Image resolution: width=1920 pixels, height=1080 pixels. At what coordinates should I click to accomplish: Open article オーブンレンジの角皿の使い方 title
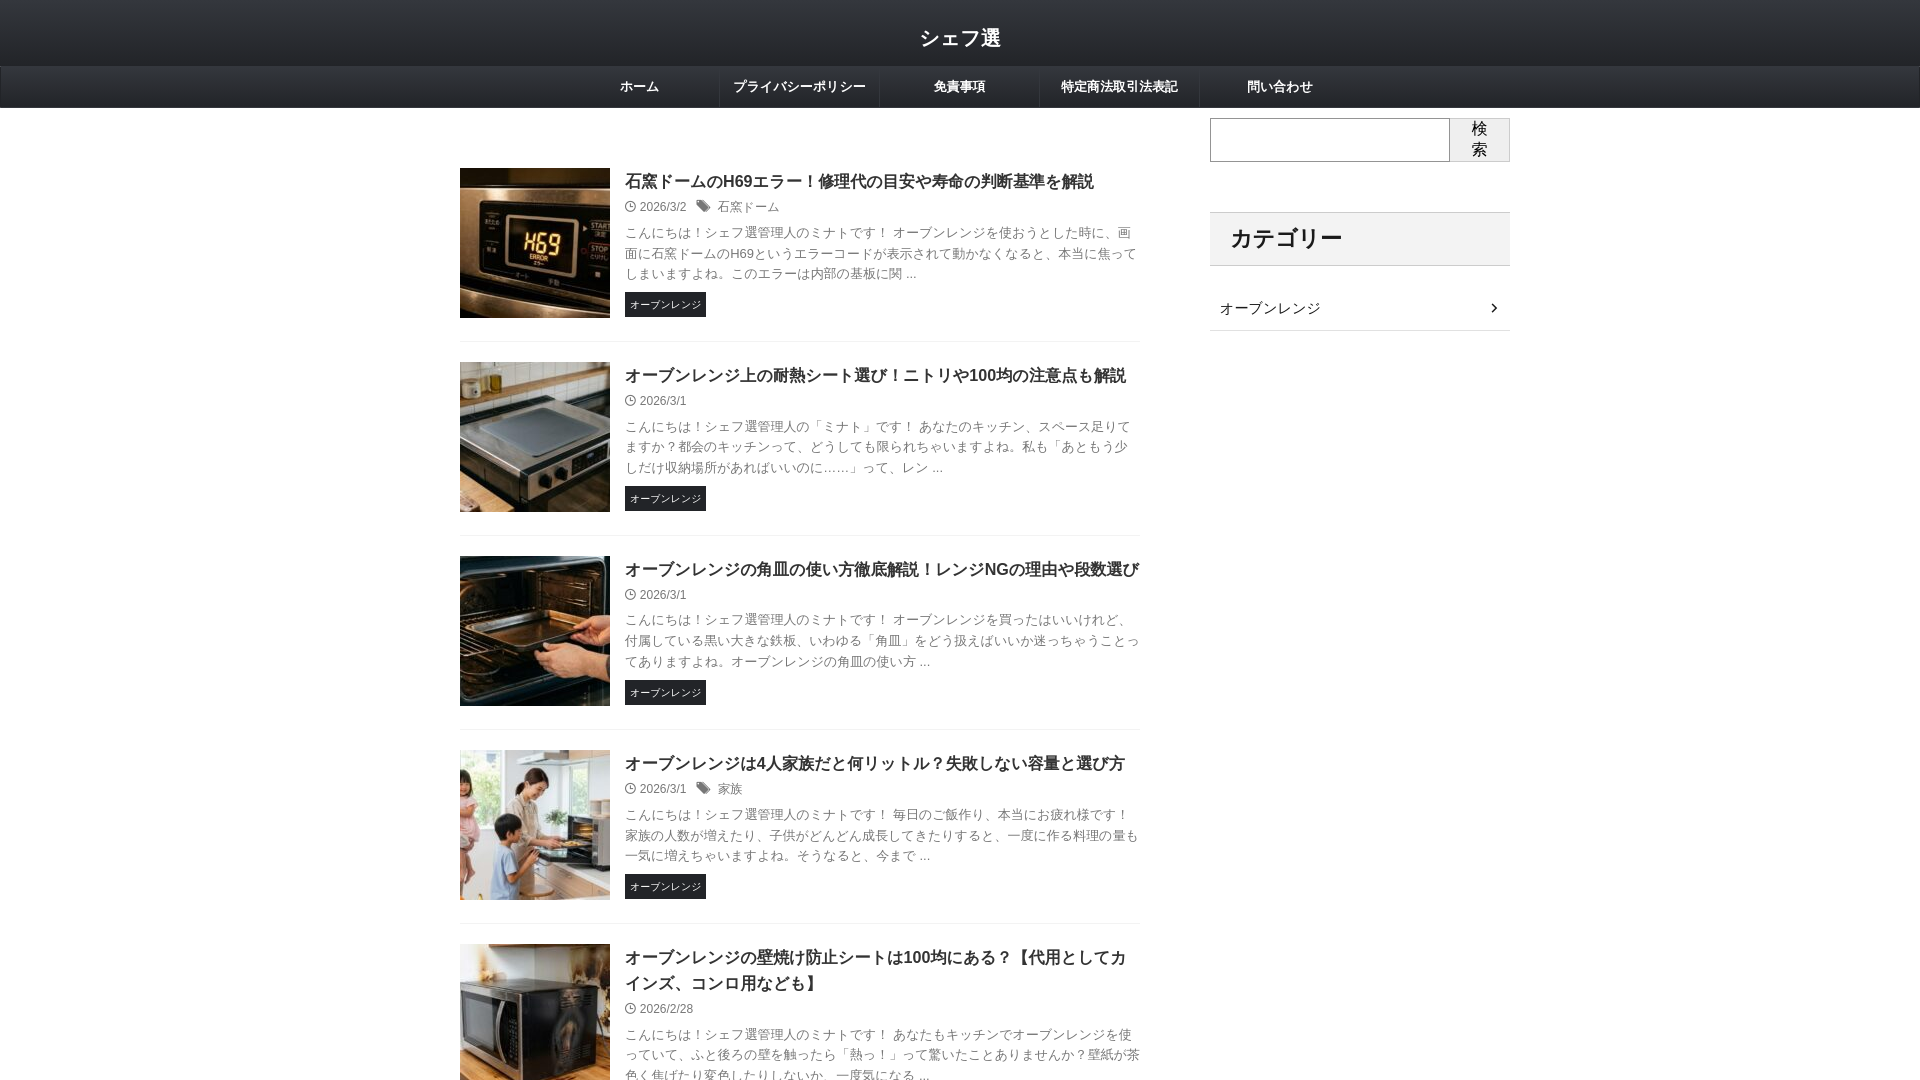[882, 570]
